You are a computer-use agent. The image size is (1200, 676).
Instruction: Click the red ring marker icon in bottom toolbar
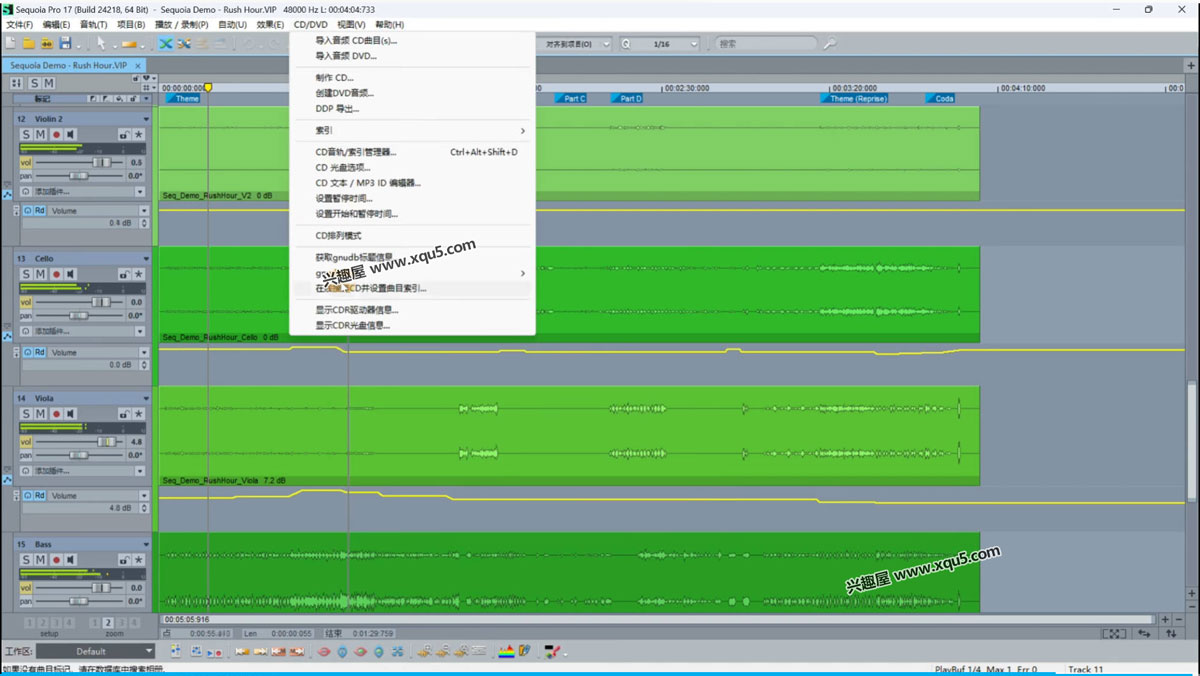(324, 652)
